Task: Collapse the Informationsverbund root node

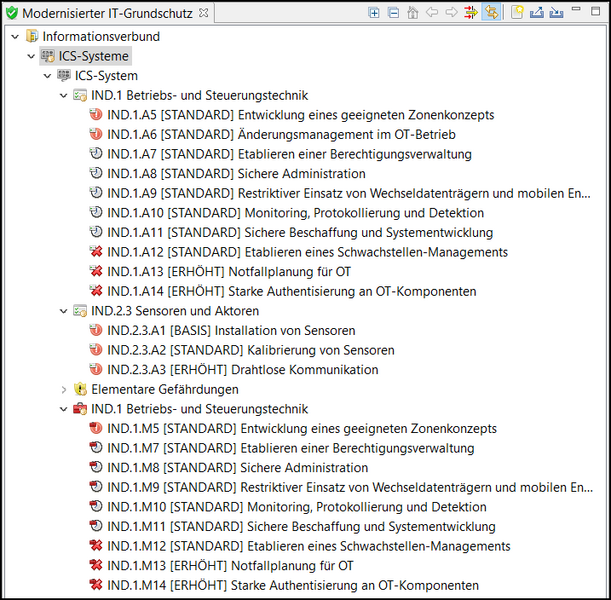Action: tap(15, 37)
